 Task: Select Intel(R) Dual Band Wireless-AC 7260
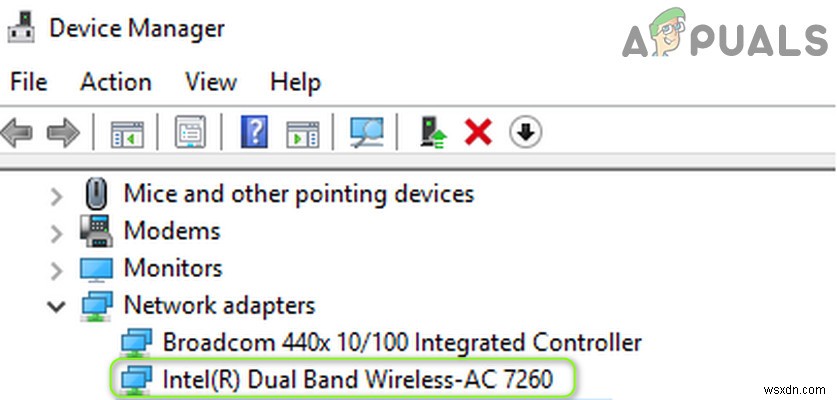click(356, 379)
